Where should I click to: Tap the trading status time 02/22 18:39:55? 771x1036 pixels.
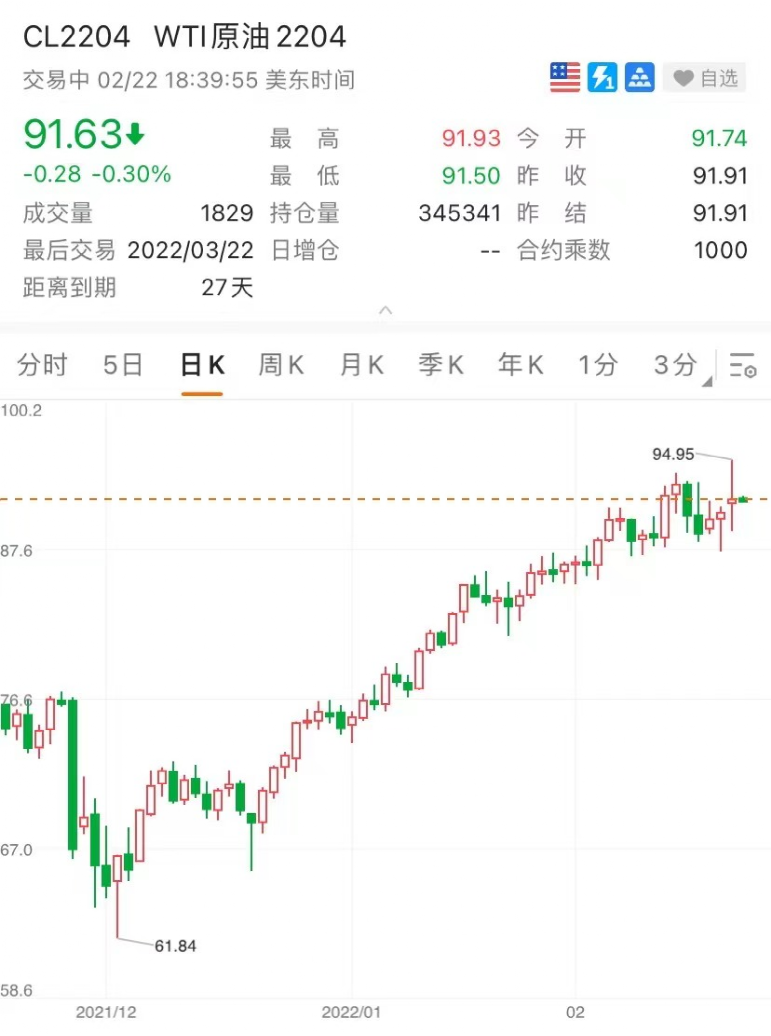click(178, 80)
